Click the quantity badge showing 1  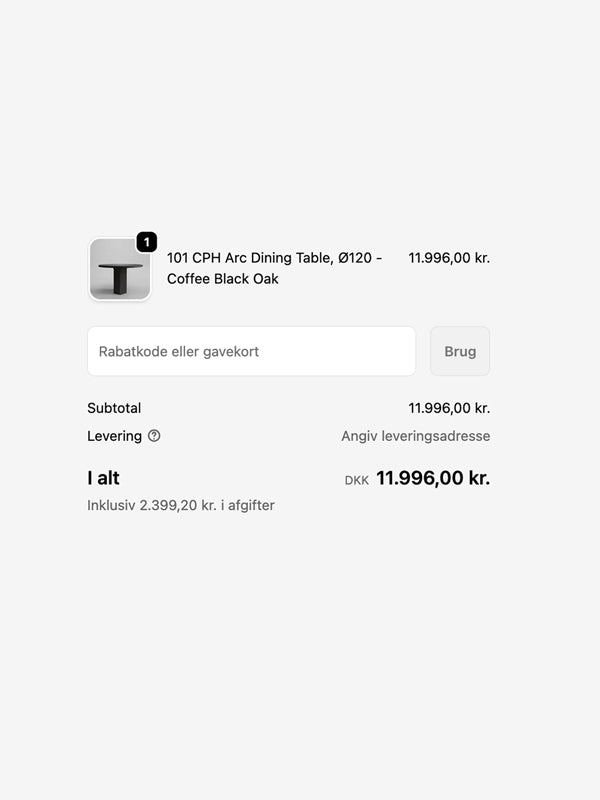coord(146,242)
